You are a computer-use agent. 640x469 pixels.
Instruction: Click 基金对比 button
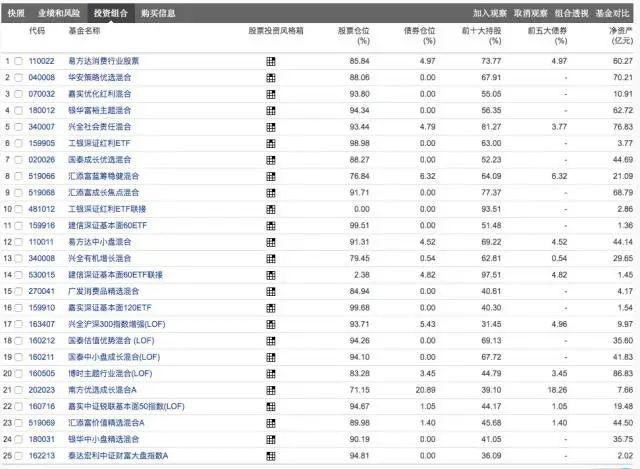click(x=612, y=13)
